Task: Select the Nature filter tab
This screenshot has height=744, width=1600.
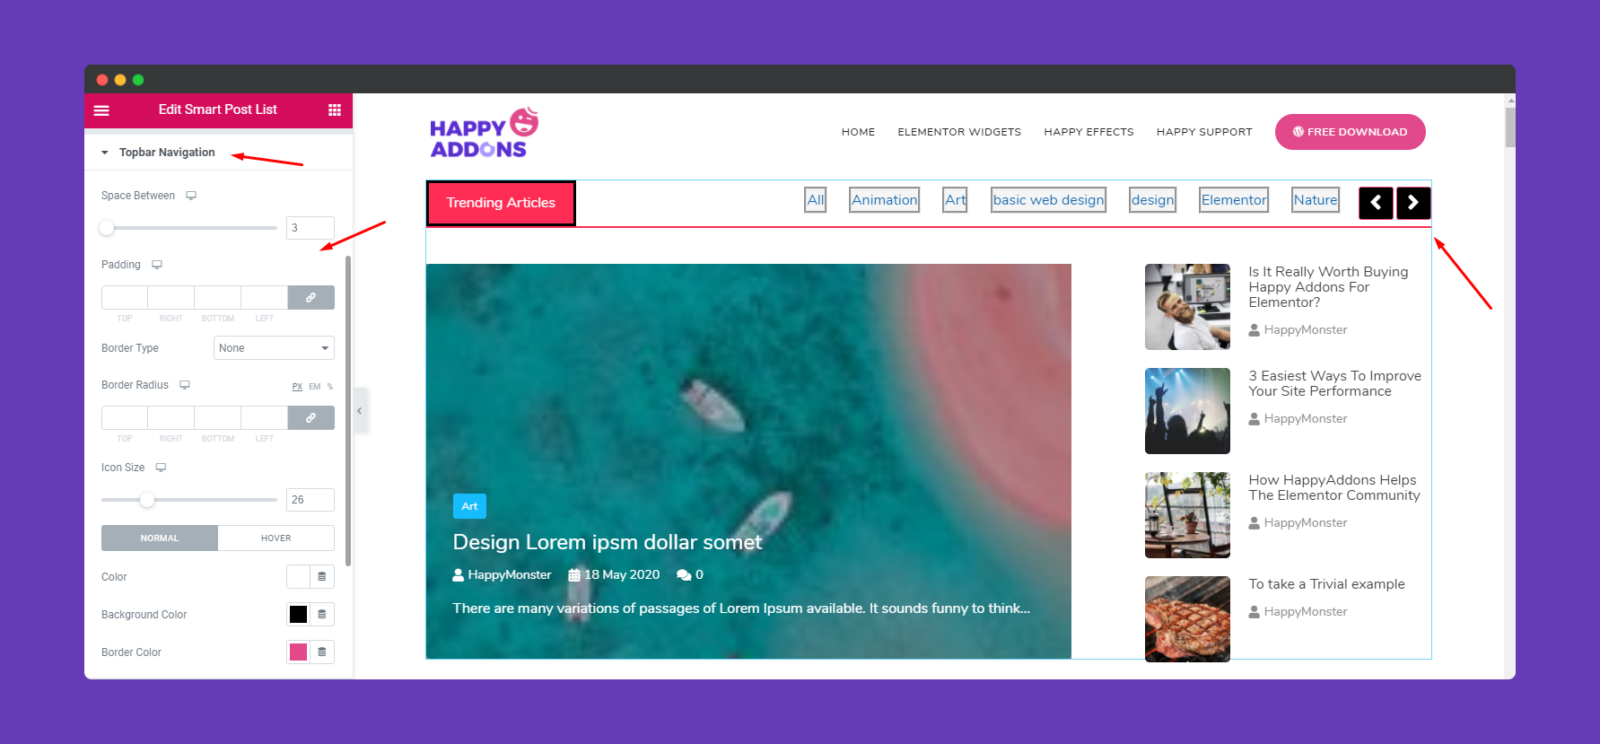Action: point(1316,200)
